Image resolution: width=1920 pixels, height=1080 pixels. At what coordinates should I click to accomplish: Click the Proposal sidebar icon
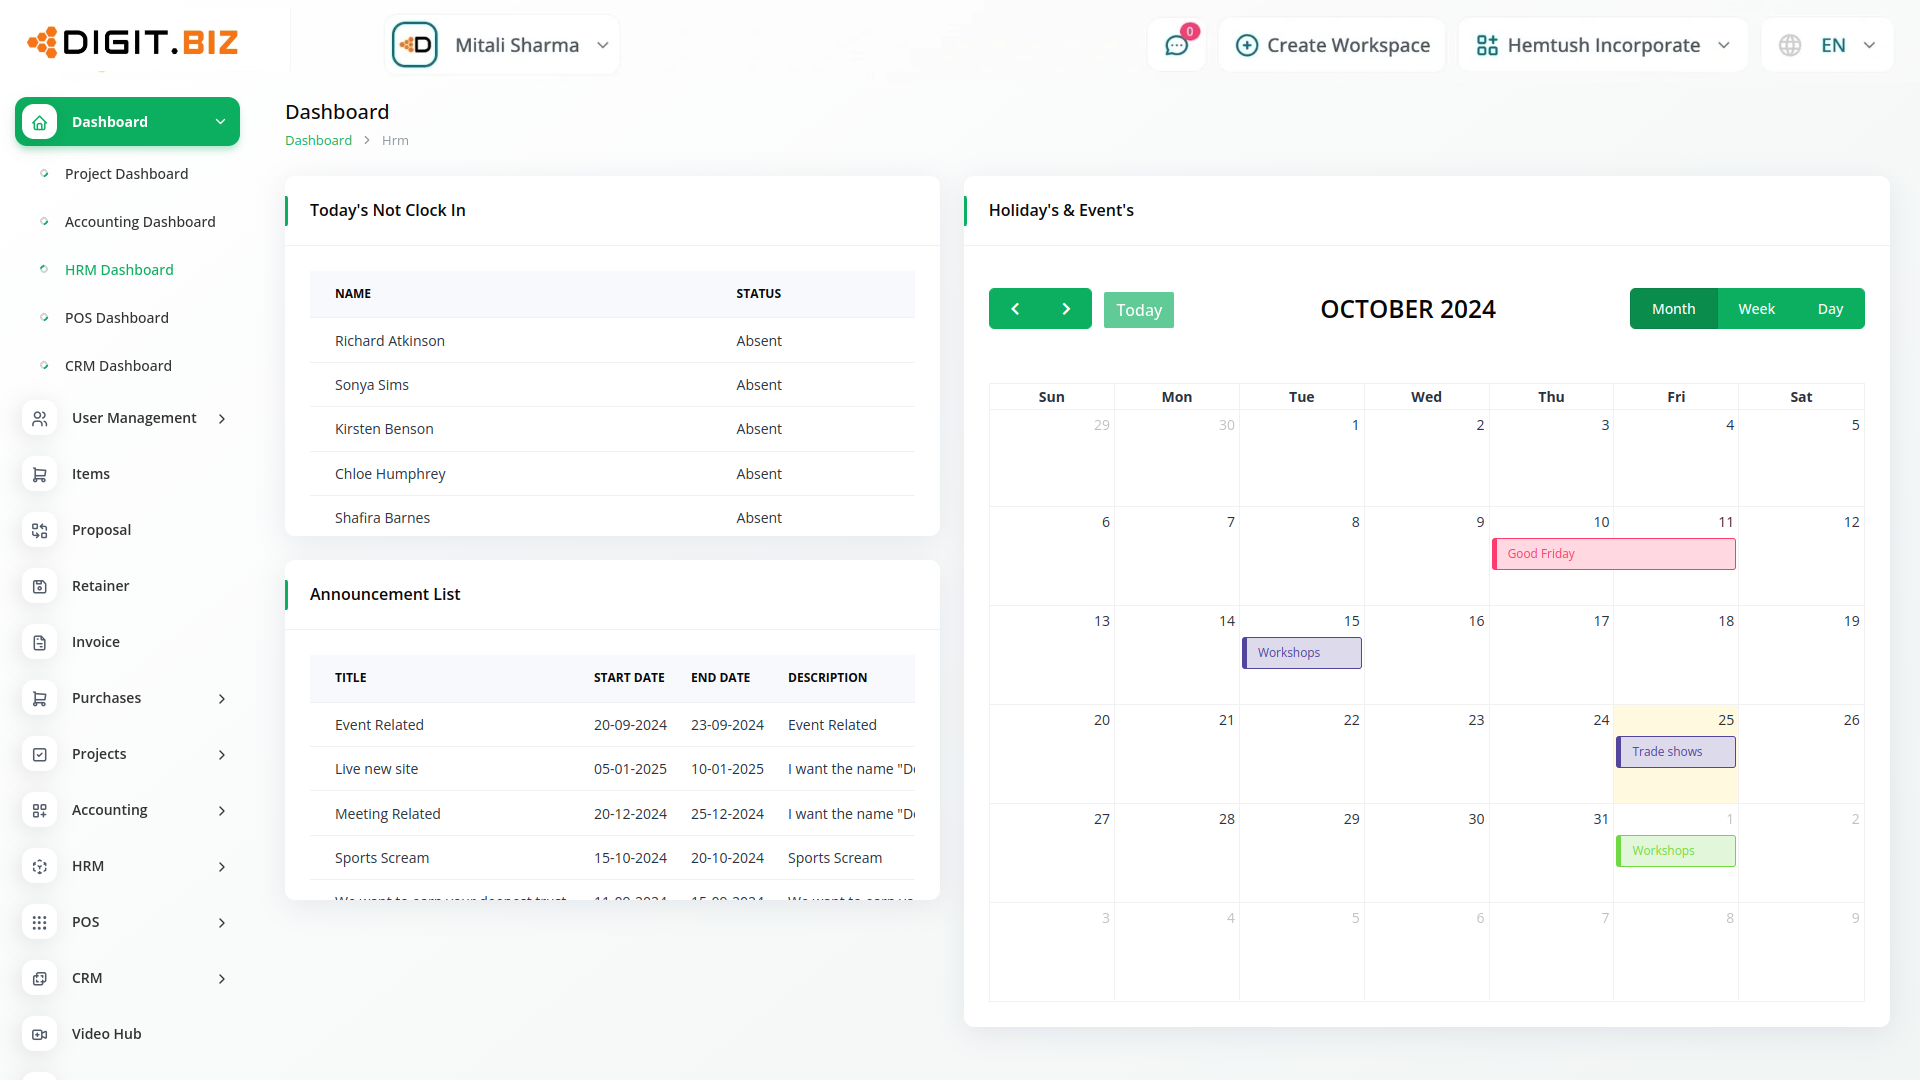pyautogui.click(x=40, y=530)
